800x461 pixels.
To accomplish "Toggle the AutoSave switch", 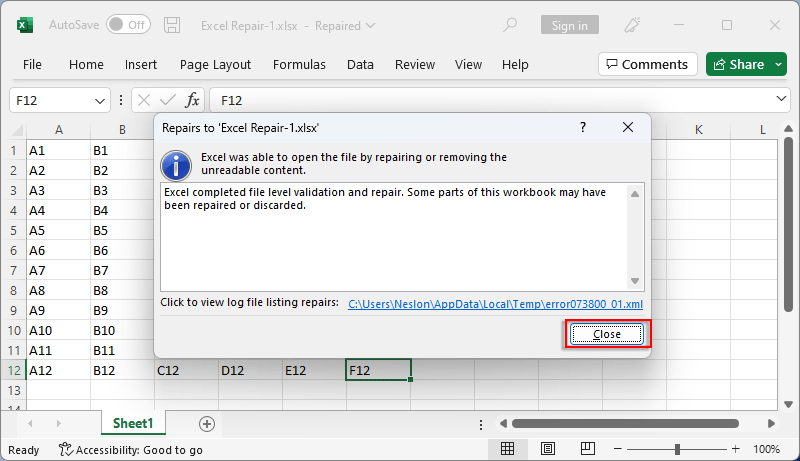I will 129,24.
